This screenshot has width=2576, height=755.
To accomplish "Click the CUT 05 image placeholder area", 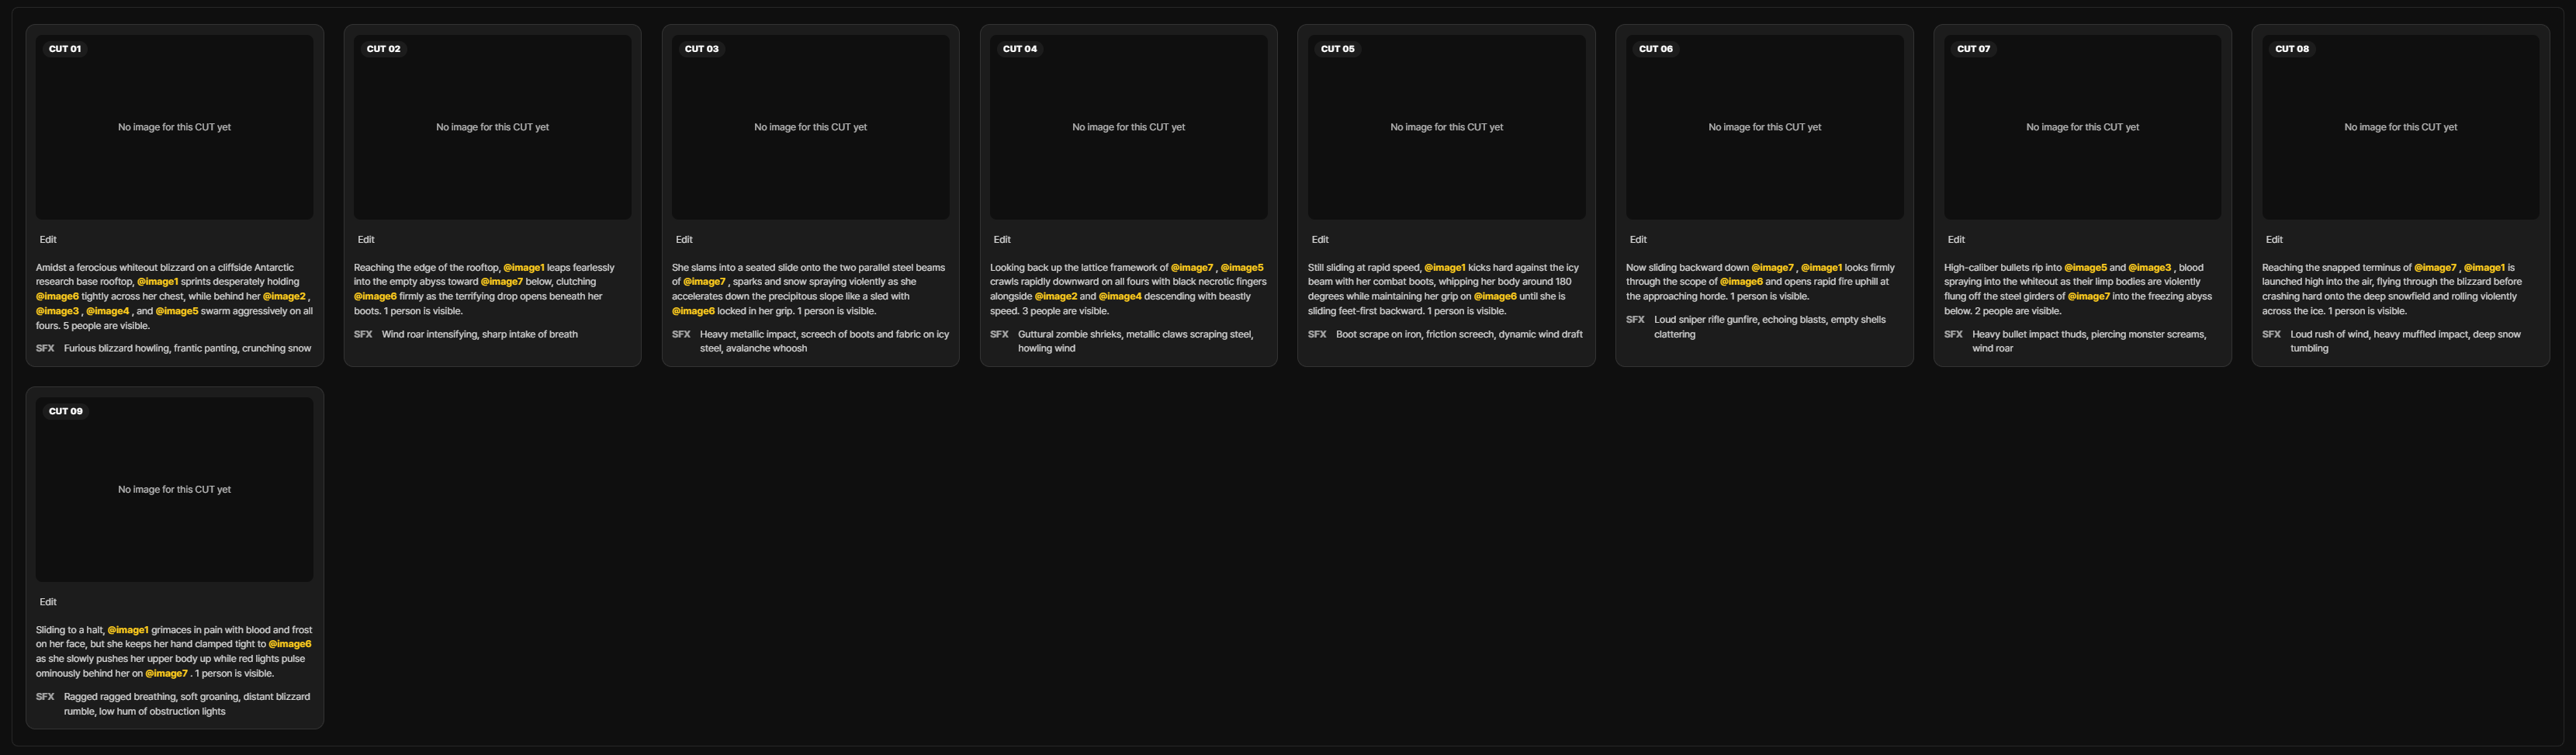I will point(1446,127).
